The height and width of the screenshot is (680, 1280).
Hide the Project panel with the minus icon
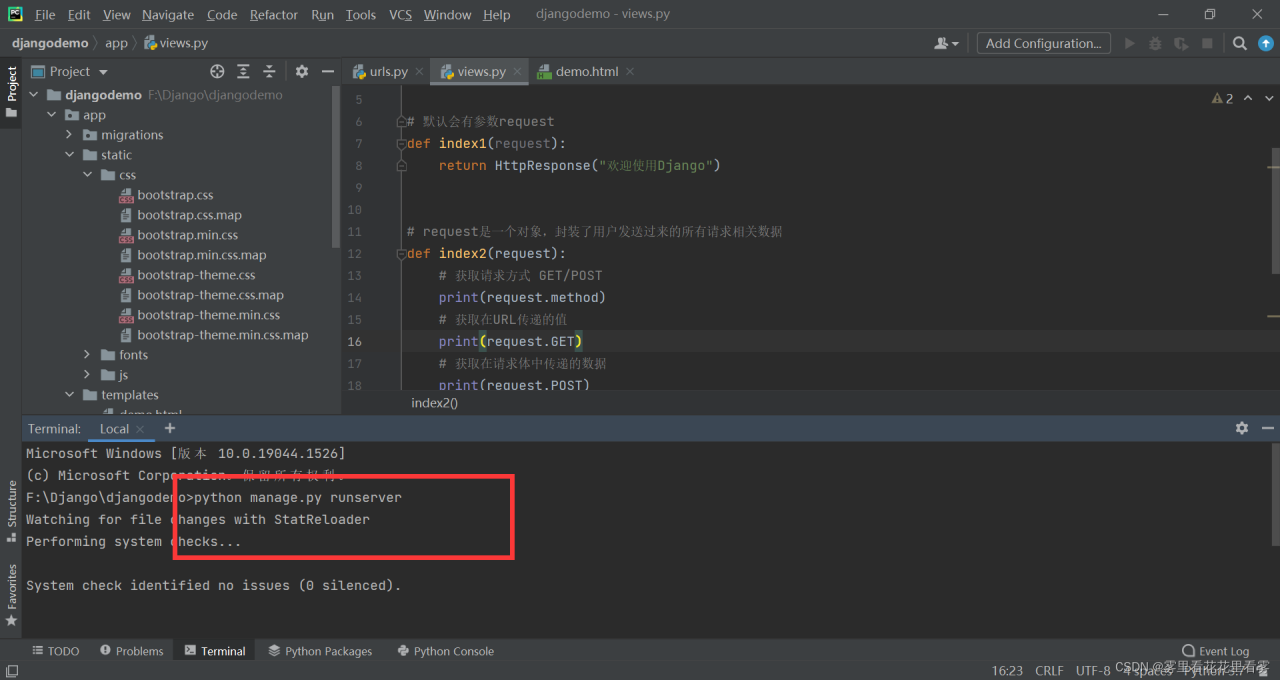point(327,71)
